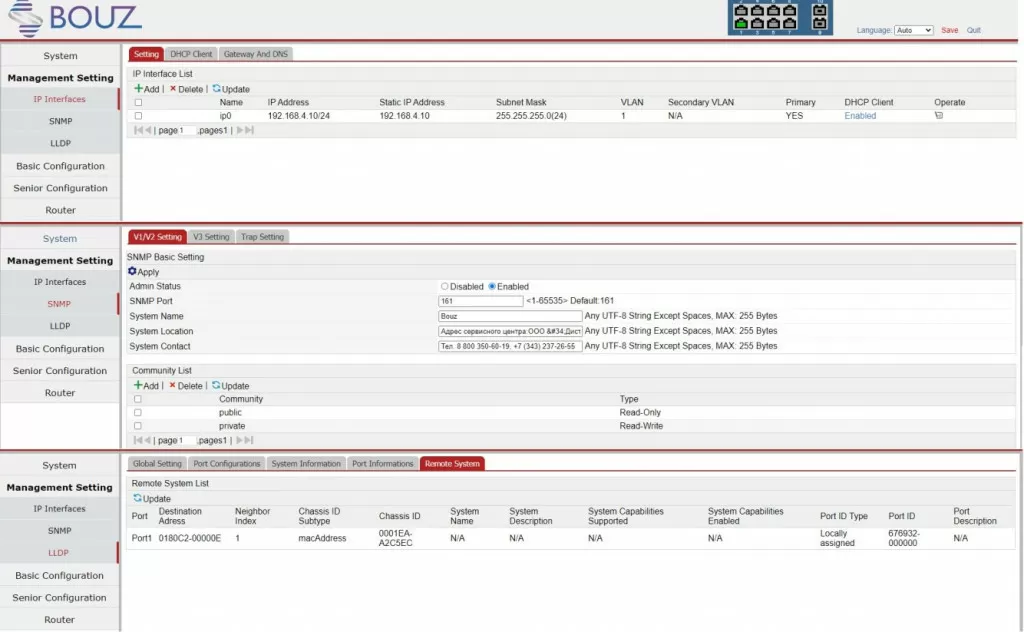Screen dimensions: 1024x632
Task: Click the SNMP Port input field
Action: pos(481,301)
